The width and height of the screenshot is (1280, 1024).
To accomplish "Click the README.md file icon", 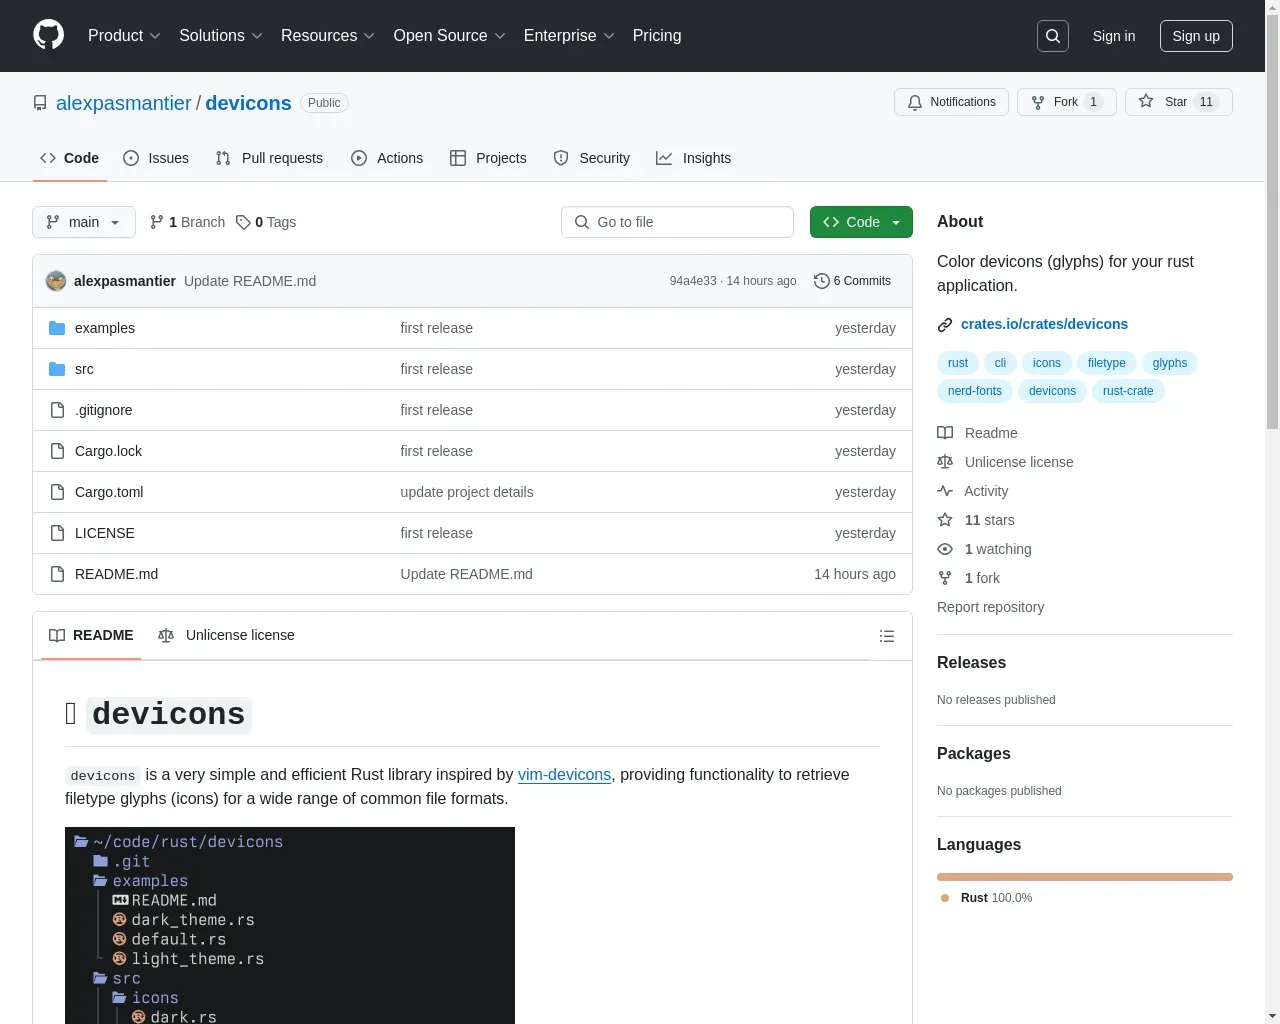I will 57,574.
